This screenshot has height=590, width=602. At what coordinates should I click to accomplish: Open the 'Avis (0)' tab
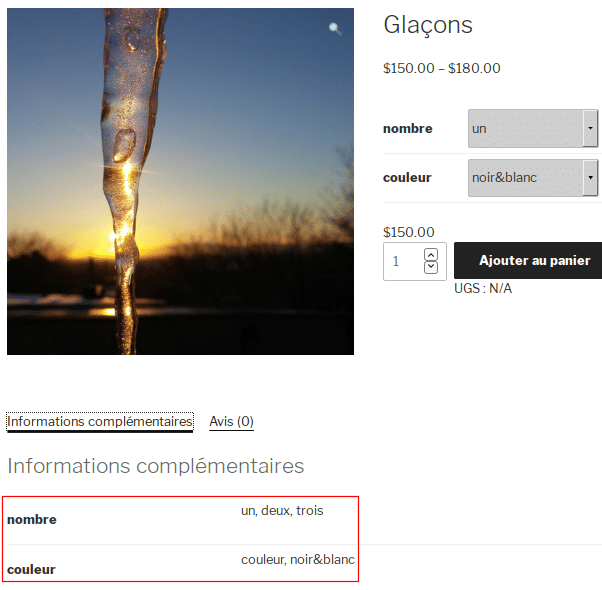pyautogui.click(x=231, y=421)
